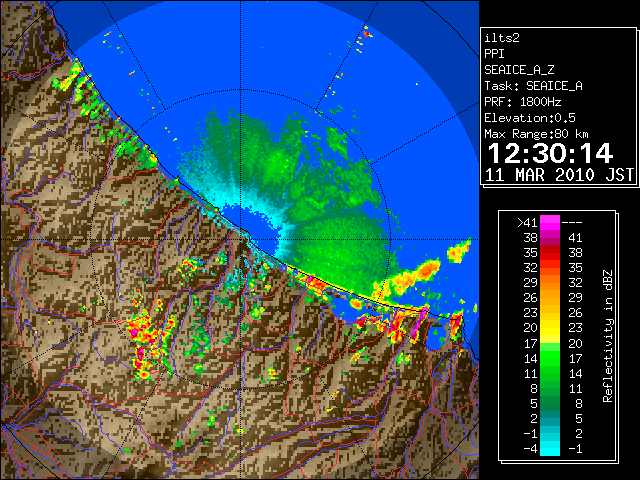Pick the purple swatch for 38 to 41 dBZ

point(550,238)
